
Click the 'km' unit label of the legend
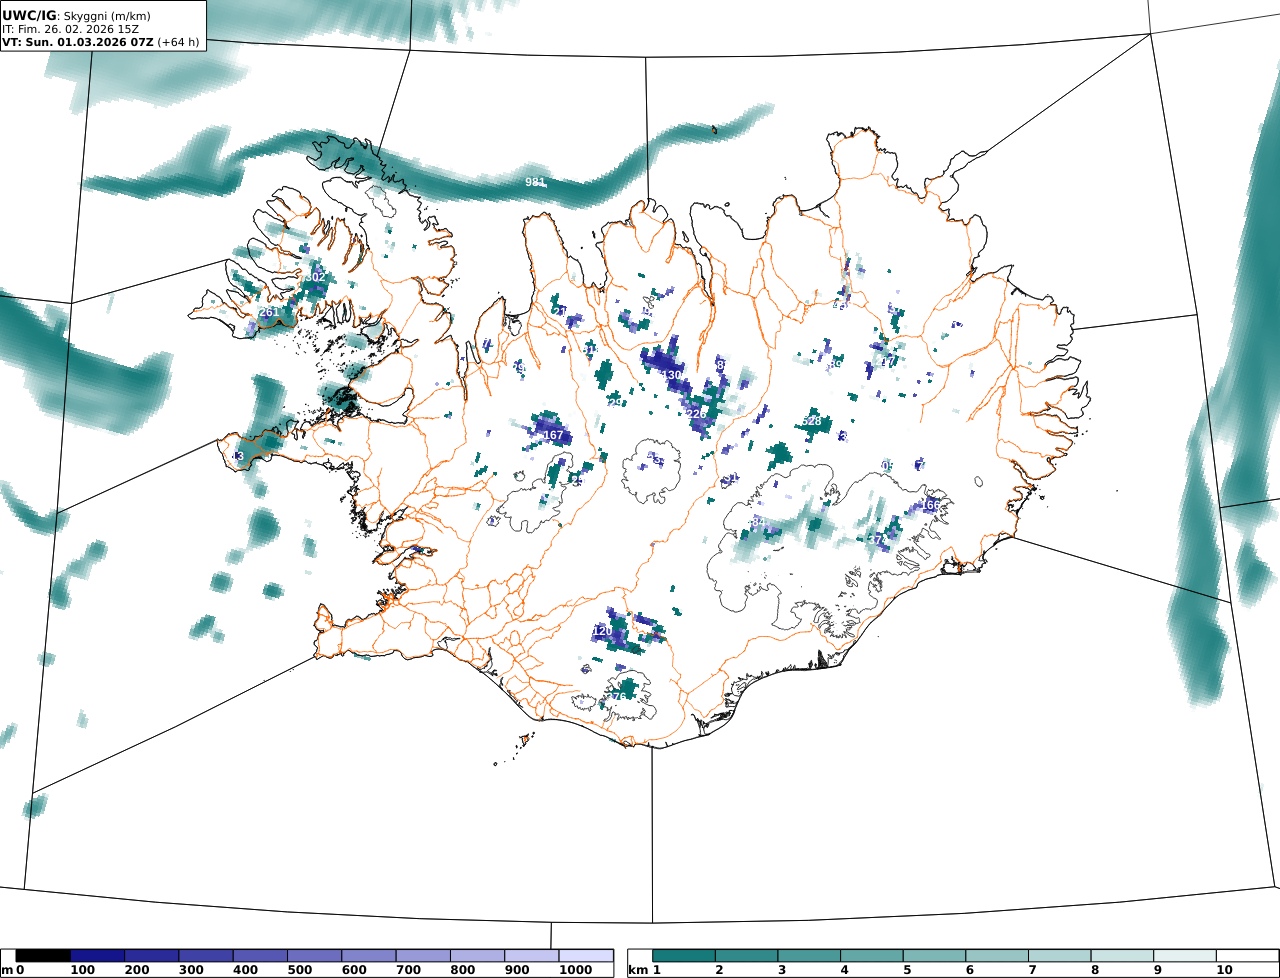click(x=638, y=970)
